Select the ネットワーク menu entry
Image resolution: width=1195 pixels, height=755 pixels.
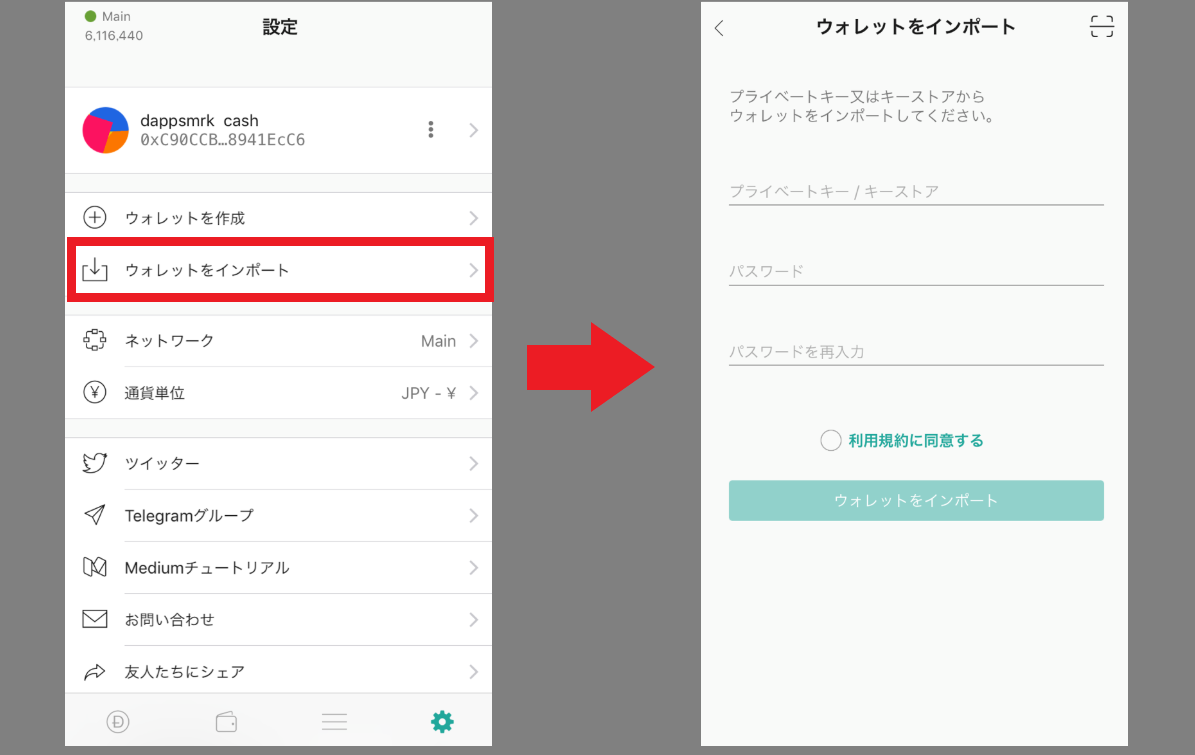pyautogui.click(x=278, y=341)
